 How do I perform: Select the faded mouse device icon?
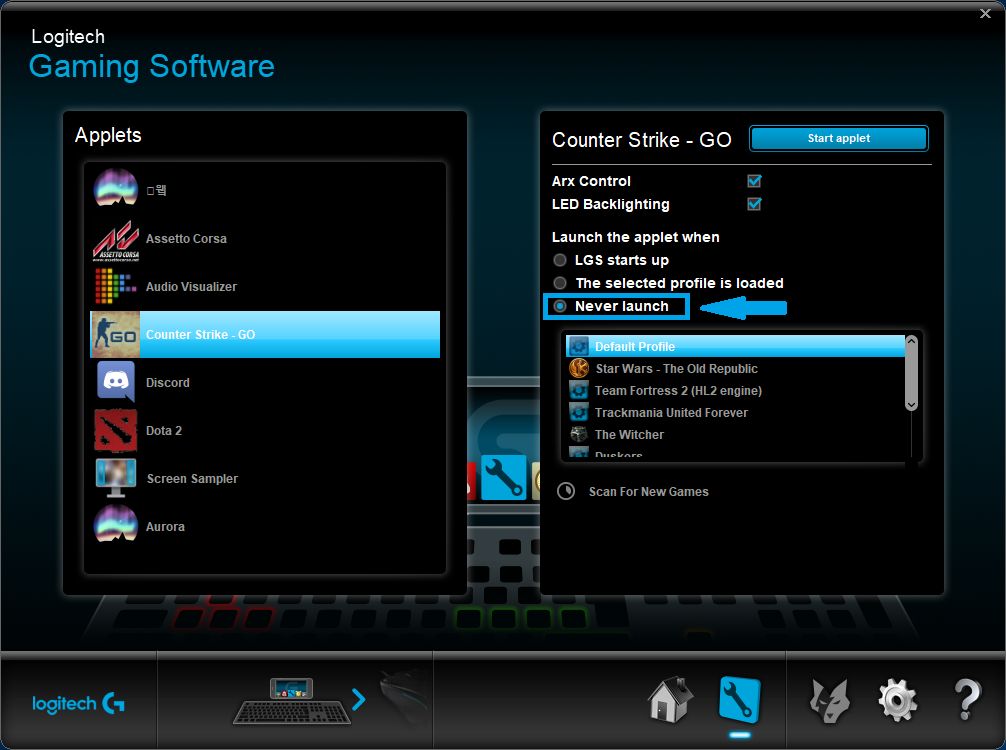pos(404,696)
